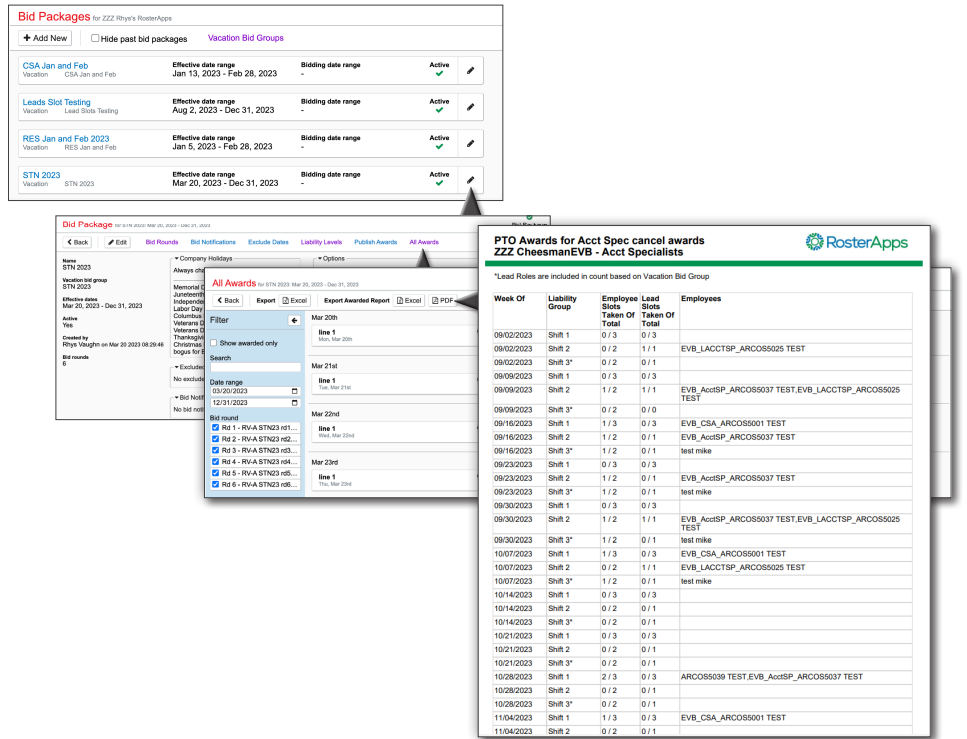Viewport: 967px width, 739px height.
Task: Open the CSA Jan and Feb package link
Action: tap(56, 65)
